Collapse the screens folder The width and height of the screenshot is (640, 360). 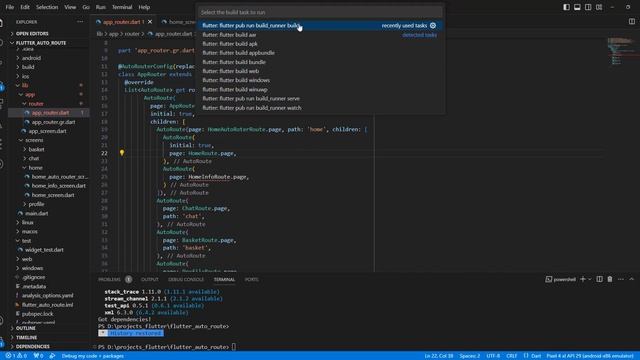coord(34,140)
